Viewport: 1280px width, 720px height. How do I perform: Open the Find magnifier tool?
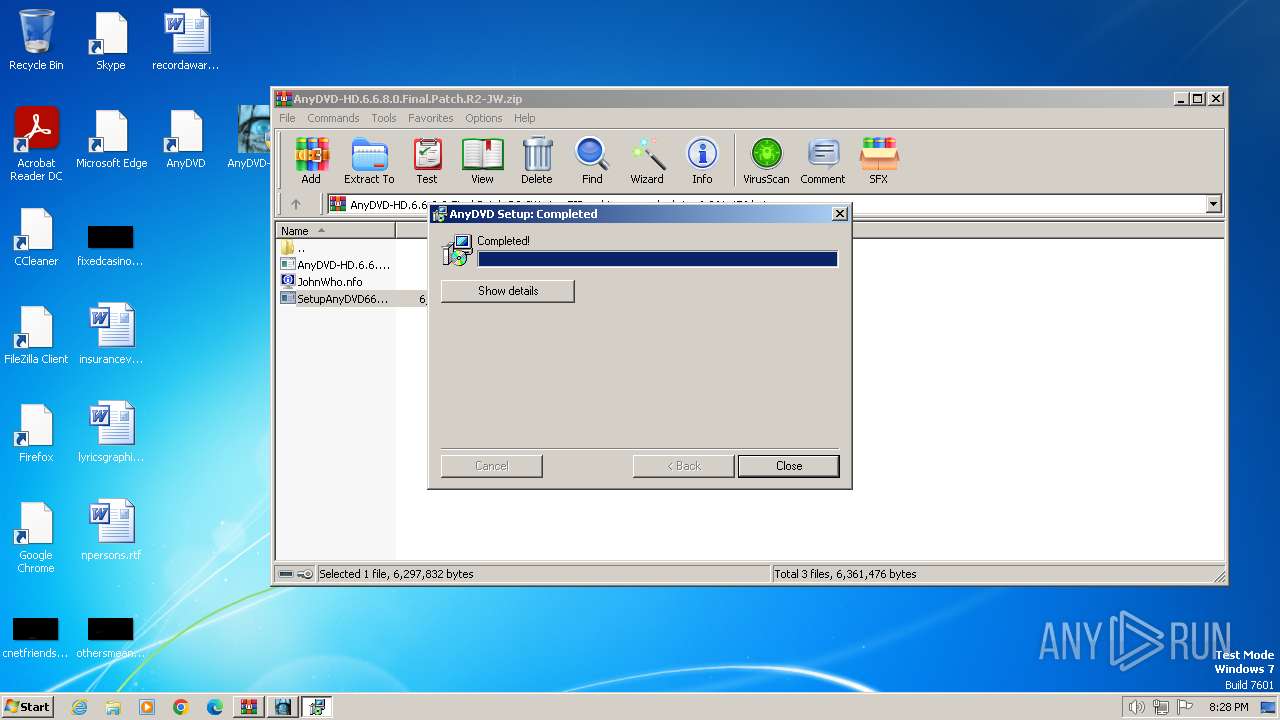pyautogui.click(x=592, y=161)
